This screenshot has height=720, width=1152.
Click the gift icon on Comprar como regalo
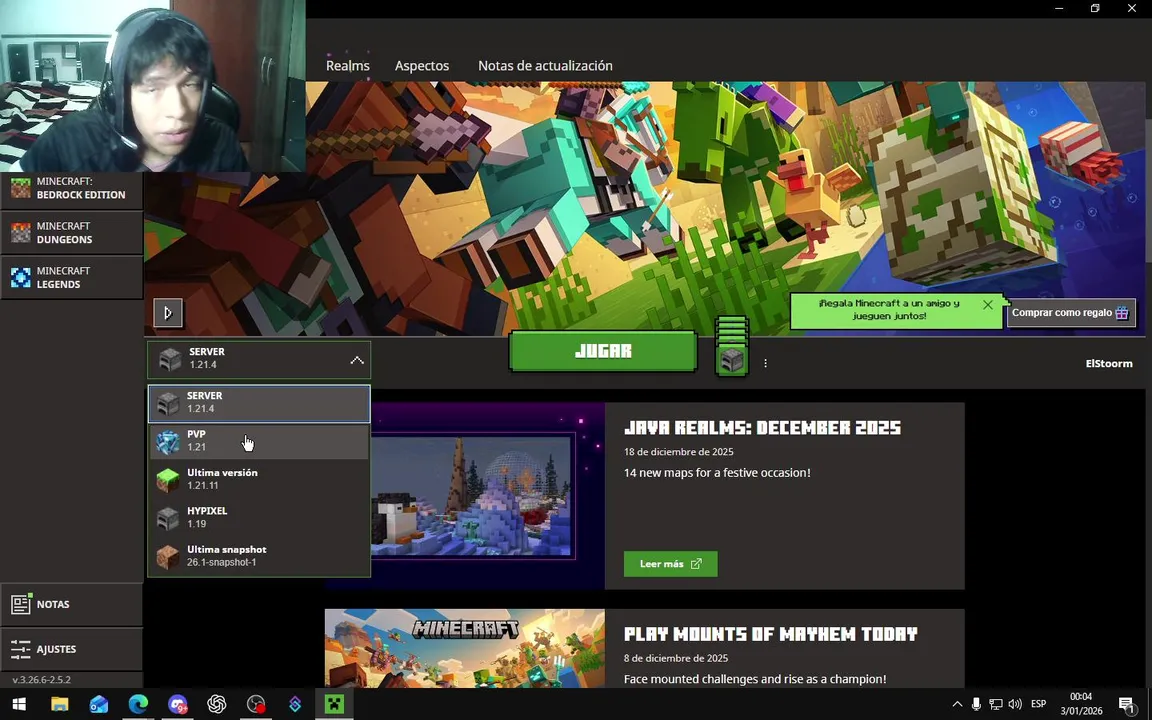(1122, 313)
